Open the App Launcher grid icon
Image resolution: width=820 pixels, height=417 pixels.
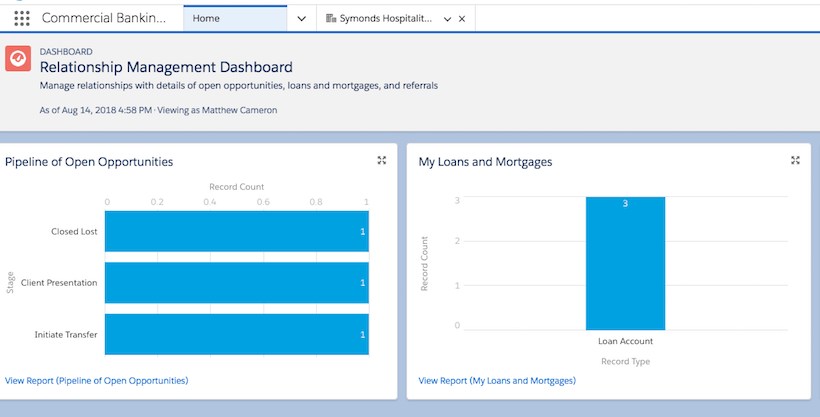(22, 19)
